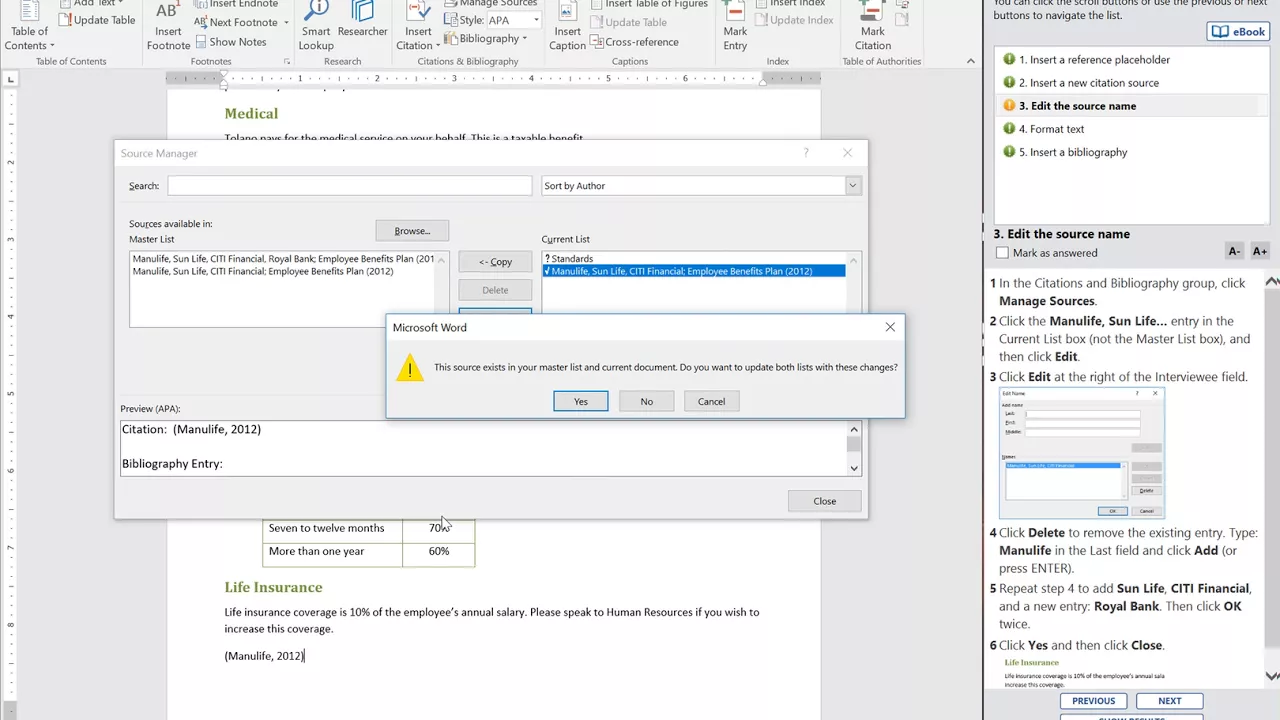Click Cancel in the Microsoft Word dialog

pos(711,401)
